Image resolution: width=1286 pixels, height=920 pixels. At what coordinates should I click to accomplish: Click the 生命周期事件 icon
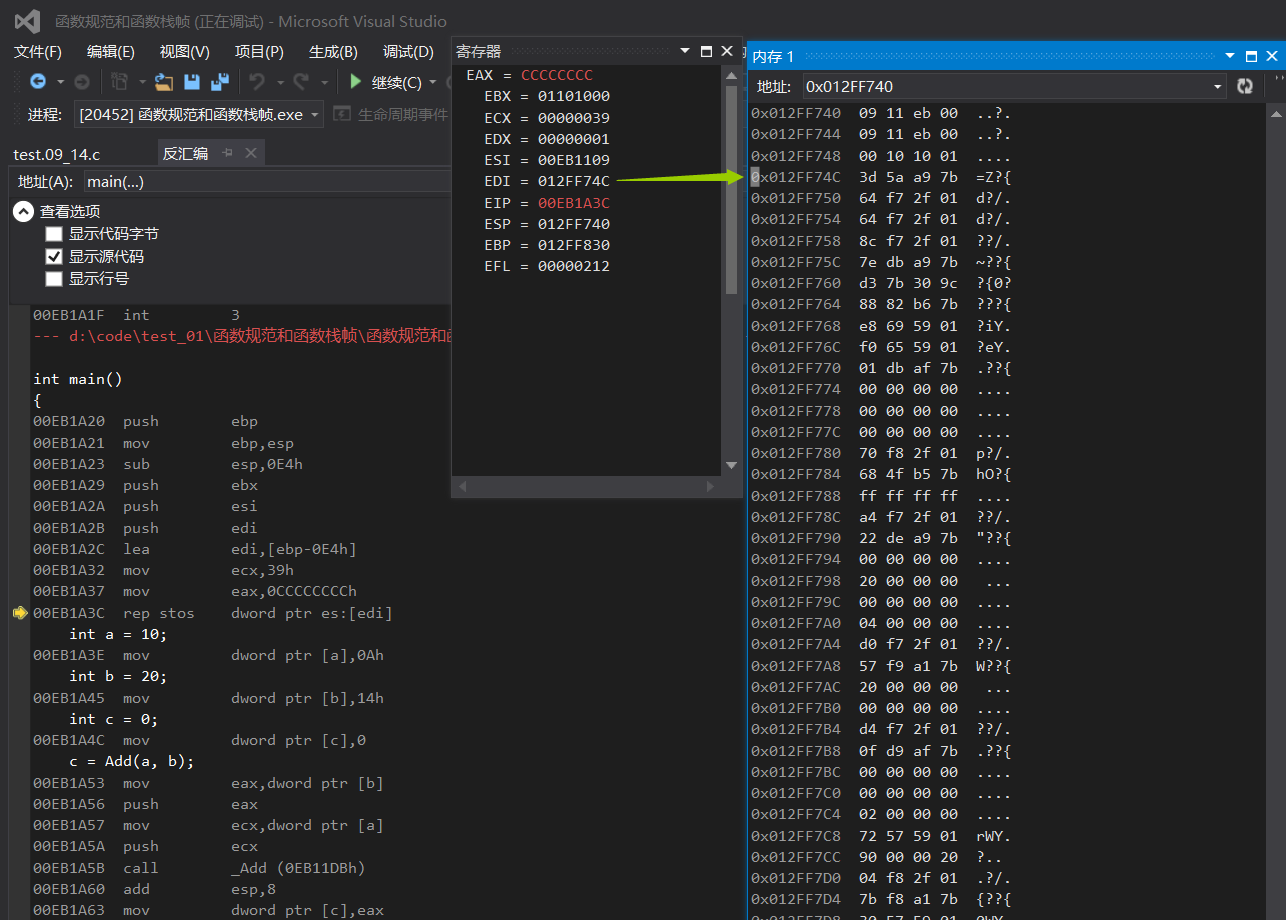coord(342,114)
